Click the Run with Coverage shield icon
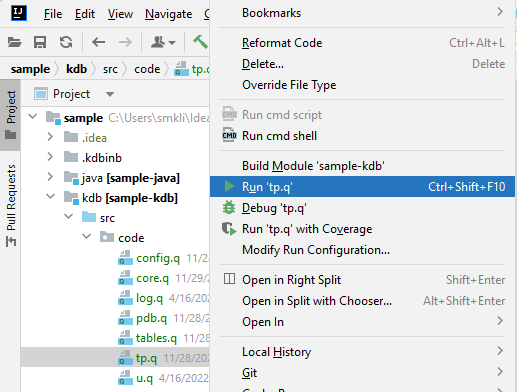This screenshot has width=517, height=392. point(229,229)
